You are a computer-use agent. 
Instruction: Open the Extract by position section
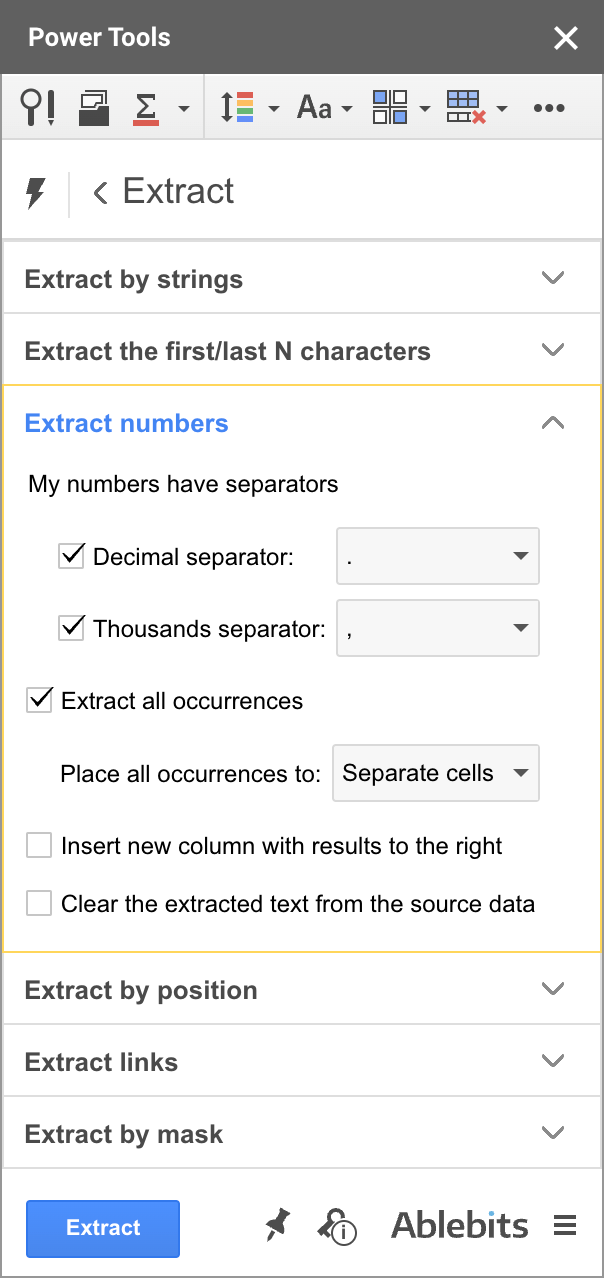(x=301, y=990)
